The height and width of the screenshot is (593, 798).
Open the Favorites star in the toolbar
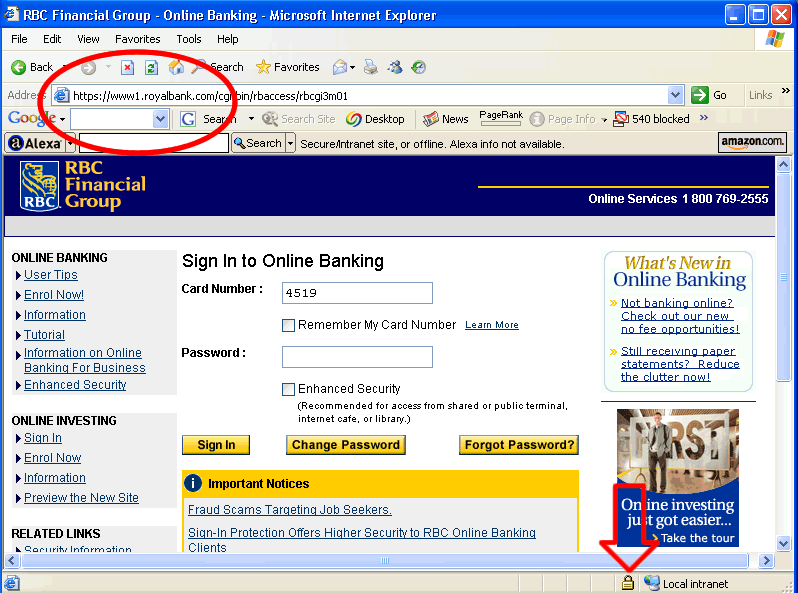click(288, 67)
